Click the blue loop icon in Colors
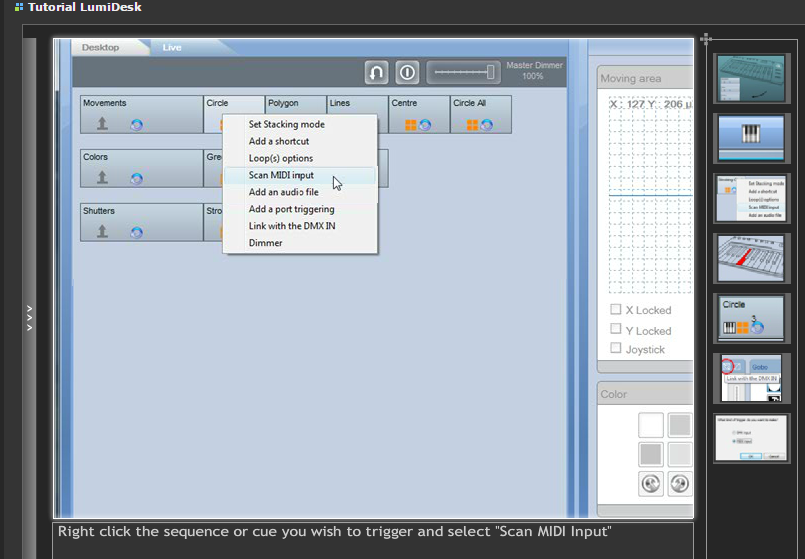Image resolution: width=805 pixels, height=559 pixels. pyautogui.click(x=136, y=178)
